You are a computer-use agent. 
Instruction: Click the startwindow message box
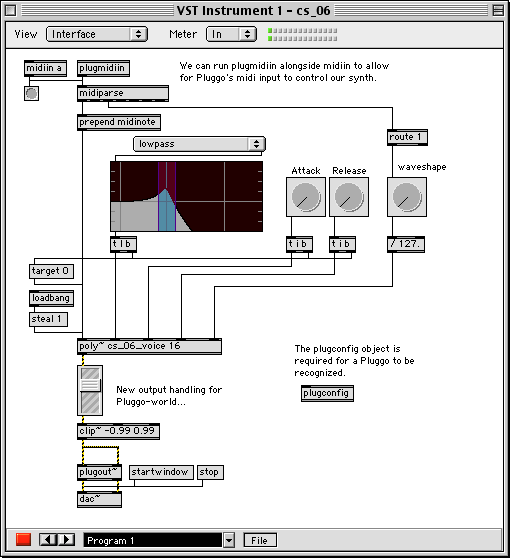click(x=161, y=472)
